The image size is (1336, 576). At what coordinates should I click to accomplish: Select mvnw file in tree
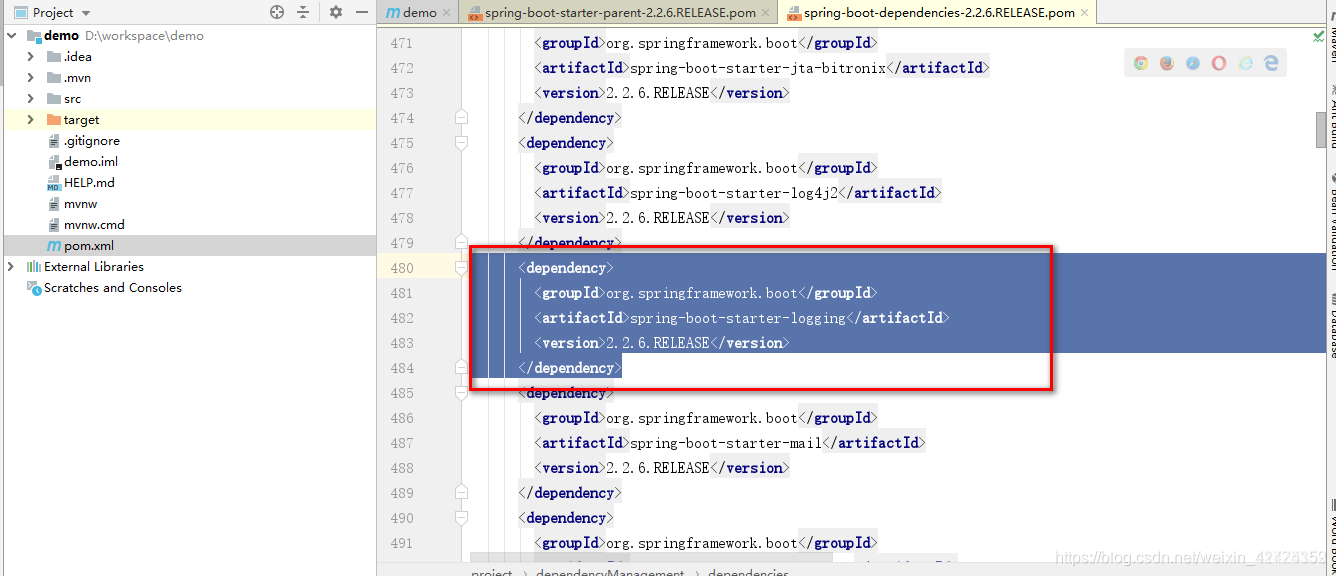[x=80, y=204]
